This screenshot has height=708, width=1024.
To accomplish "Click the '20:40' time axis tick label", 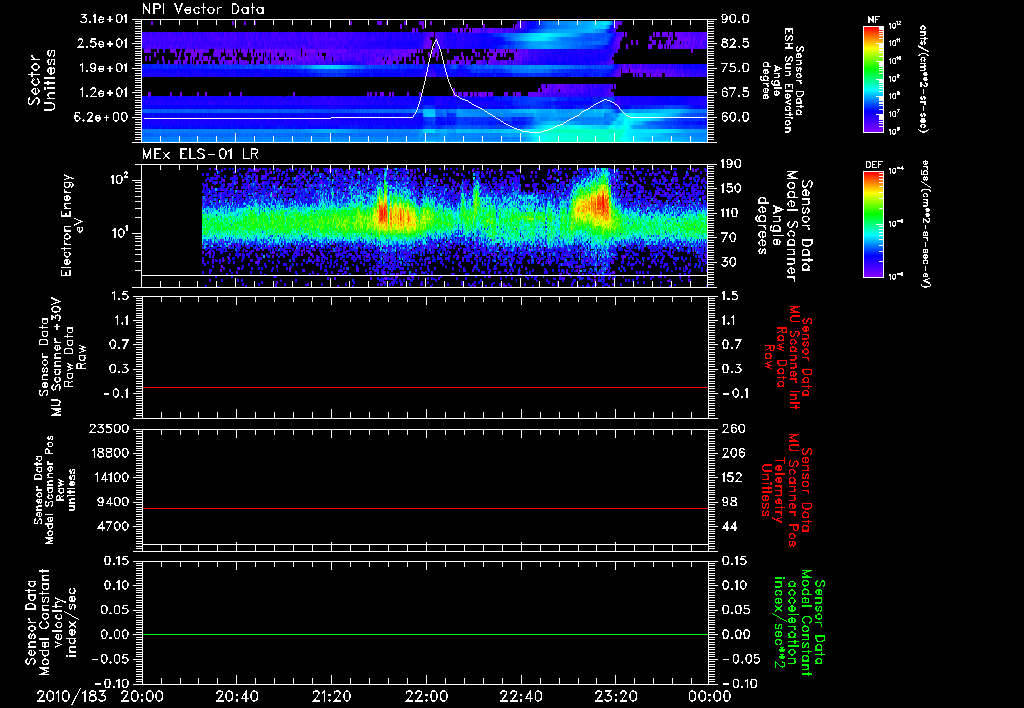I will click(236, 696).
